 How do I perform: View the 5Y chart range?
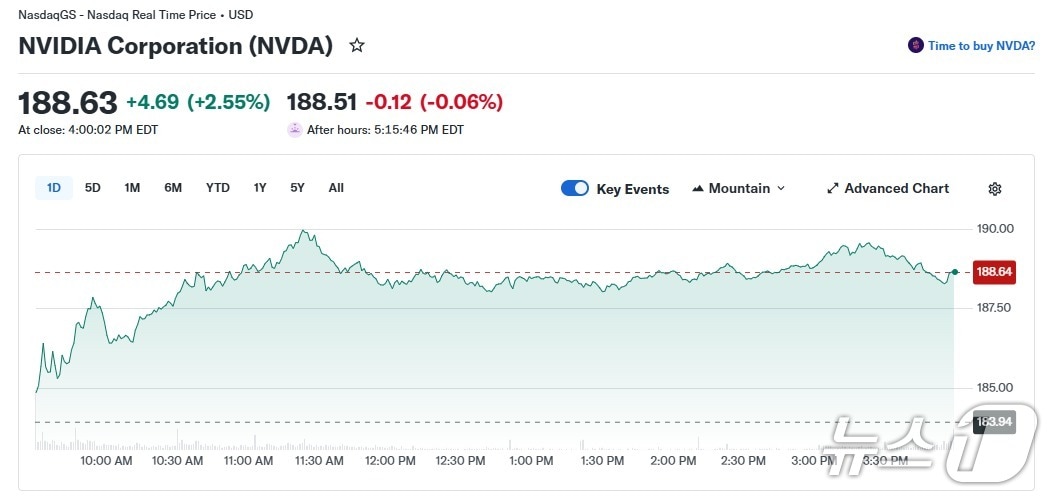(x=297, y=188)
